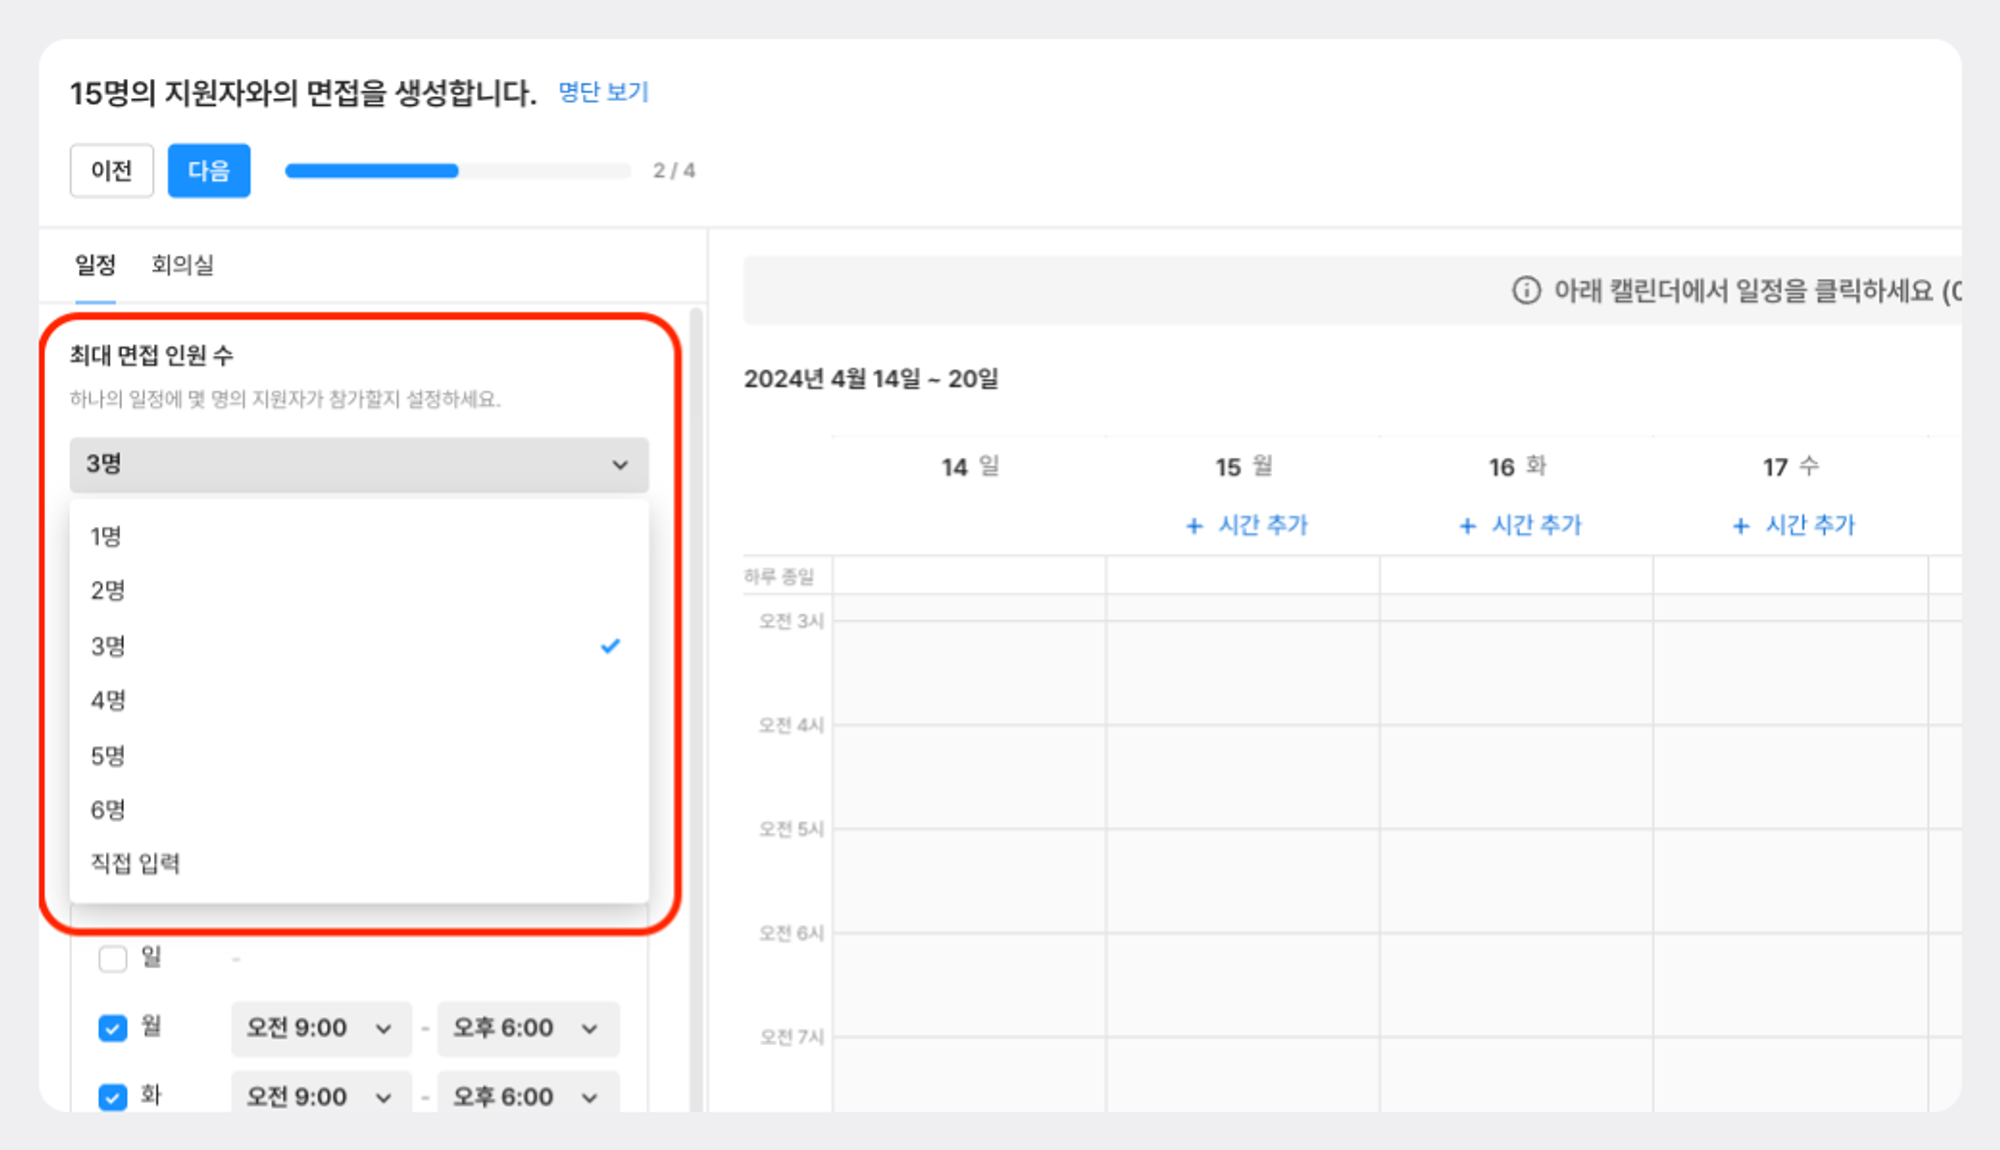Click the info icon in the calendar notice
The image size is (2000, 1150).
pos(1526,291)
